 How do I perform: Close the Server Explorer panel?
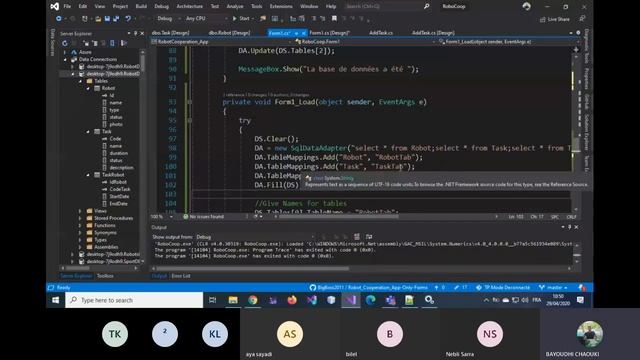(x=142, y=33)
